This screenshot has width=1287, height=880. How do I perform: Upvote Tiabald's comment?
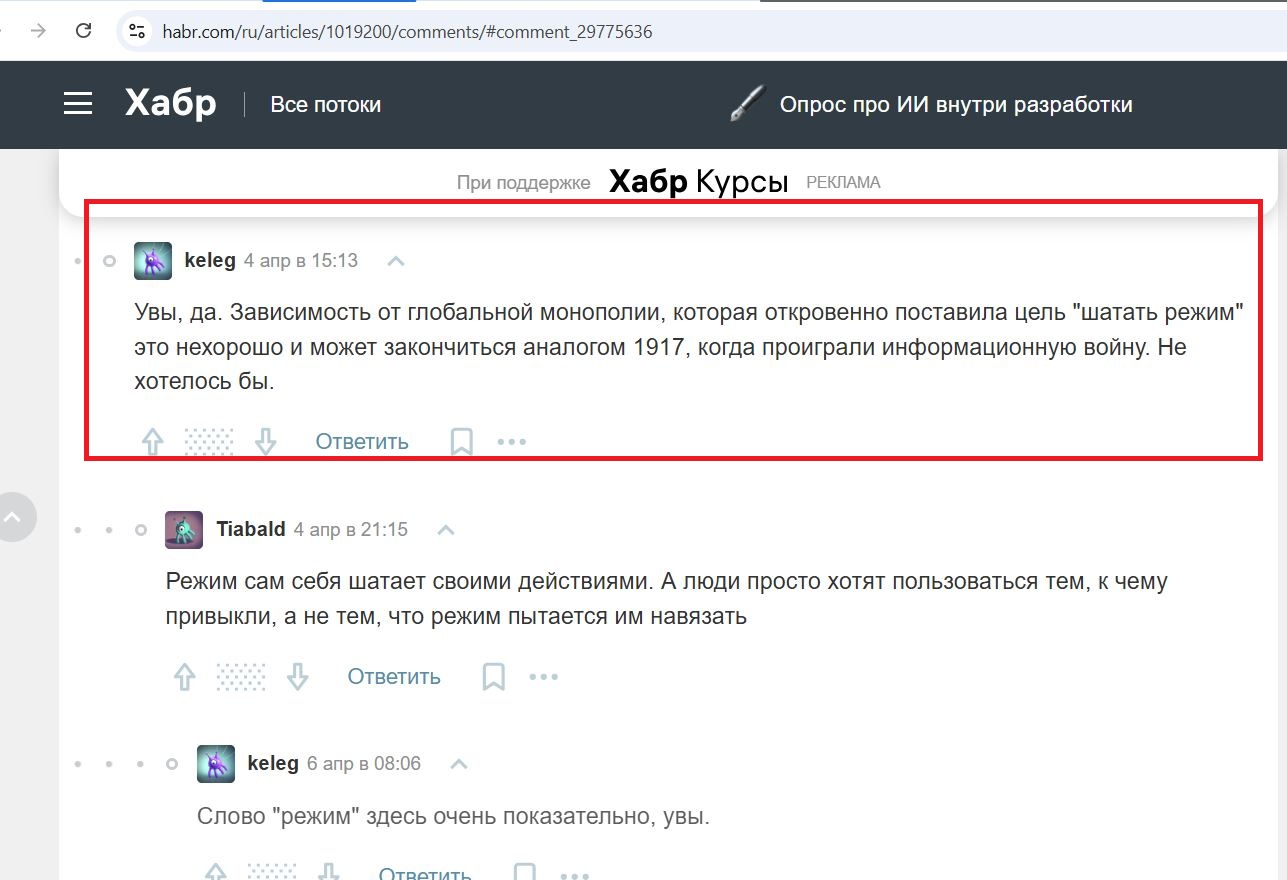click(184, 677)
